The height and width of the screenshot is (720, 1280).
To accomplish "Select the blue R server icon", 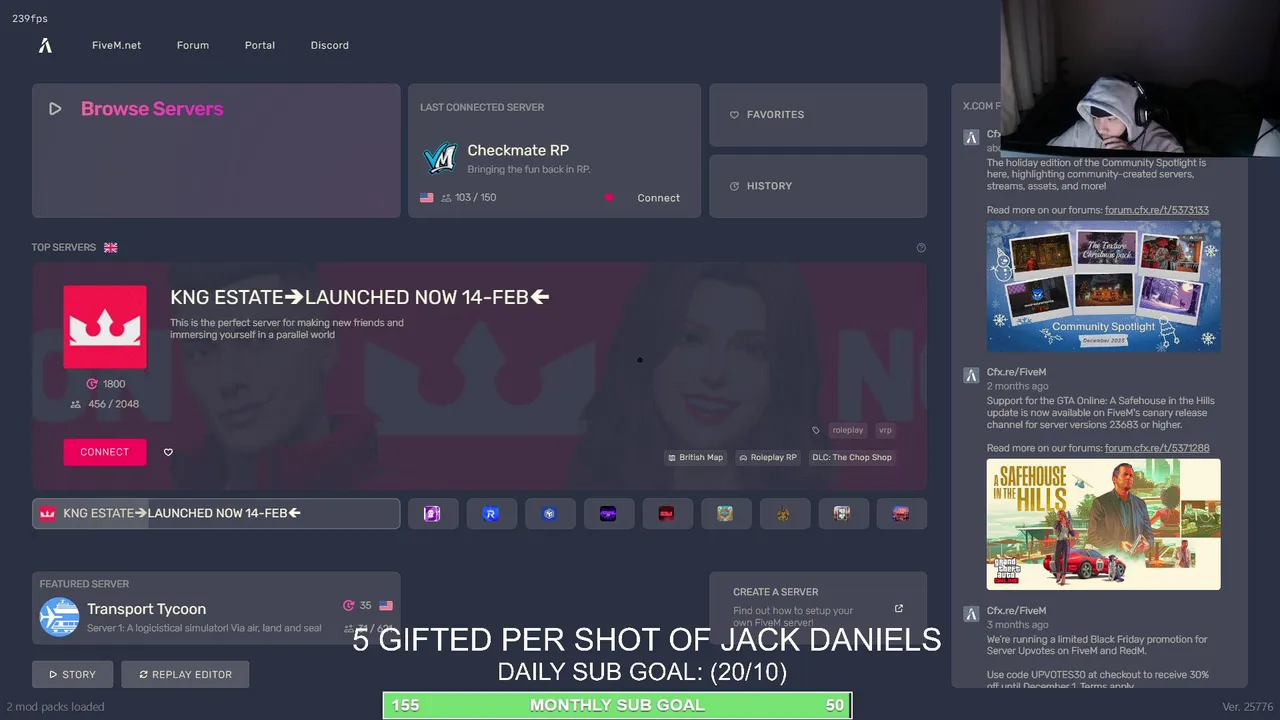I will coord(491,514).
